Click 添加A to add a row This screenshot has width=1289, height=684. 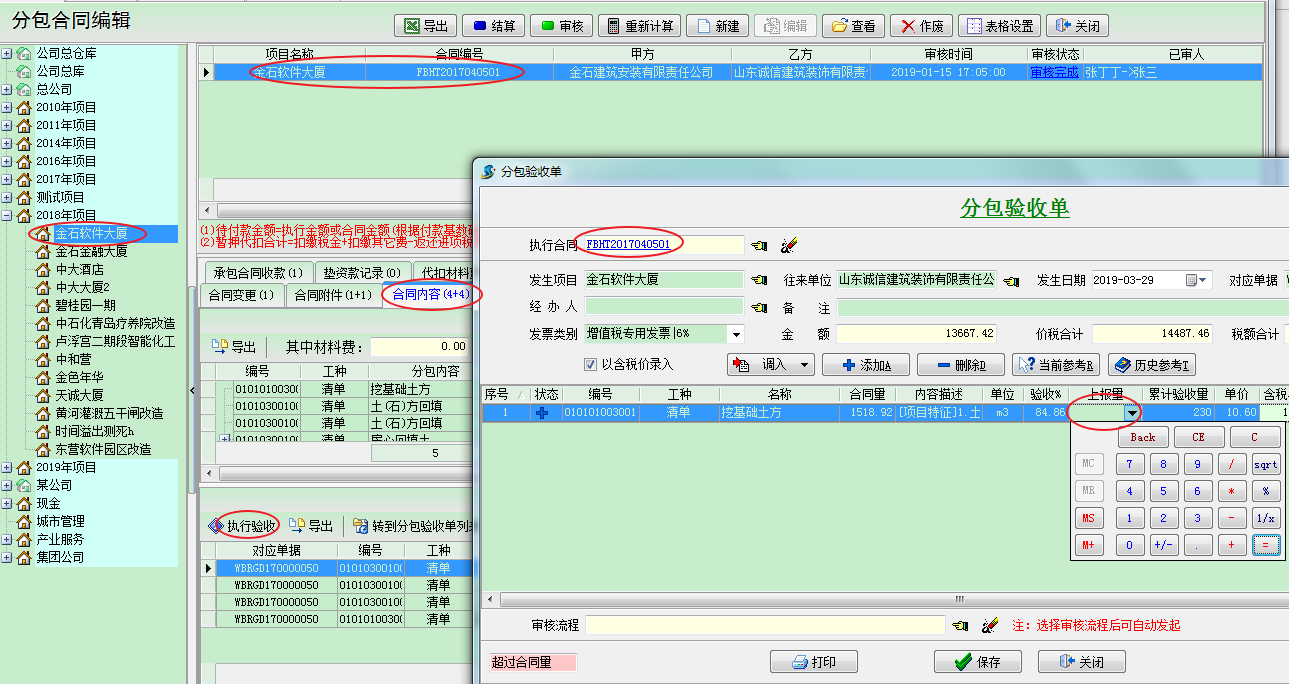pos(865,365)
